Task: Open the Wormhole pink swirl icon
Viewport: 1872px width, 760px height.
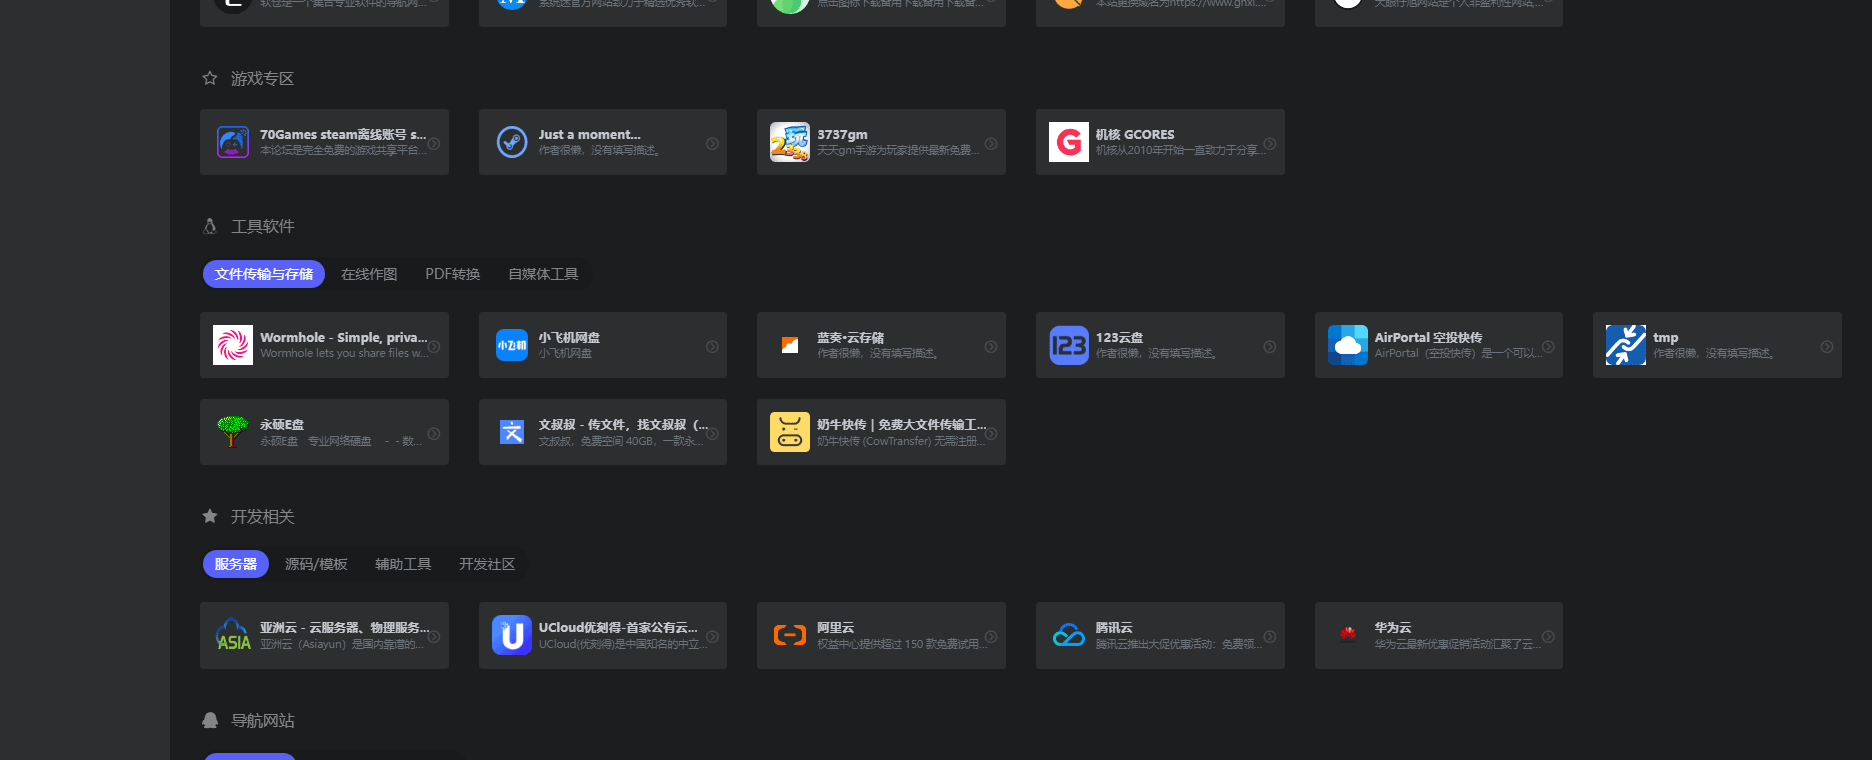Action: tap(233, 345)
